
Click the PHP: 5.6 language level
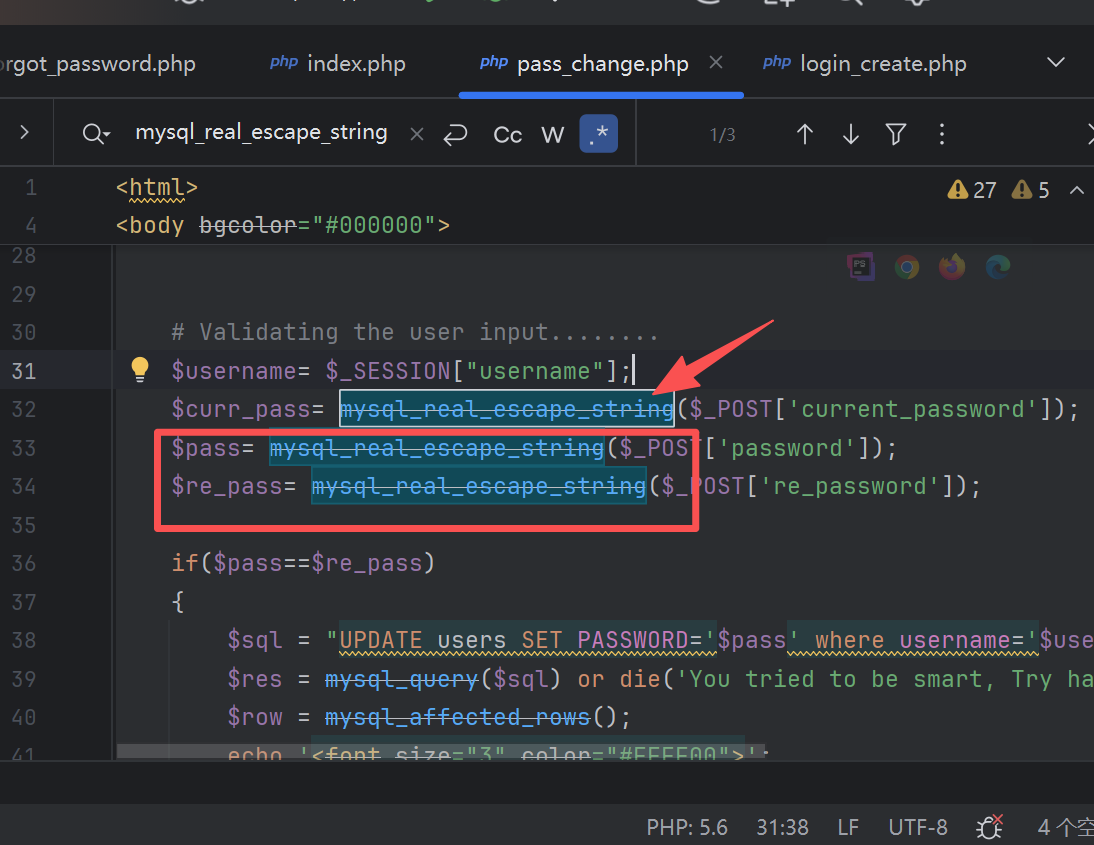pos(687,828)
